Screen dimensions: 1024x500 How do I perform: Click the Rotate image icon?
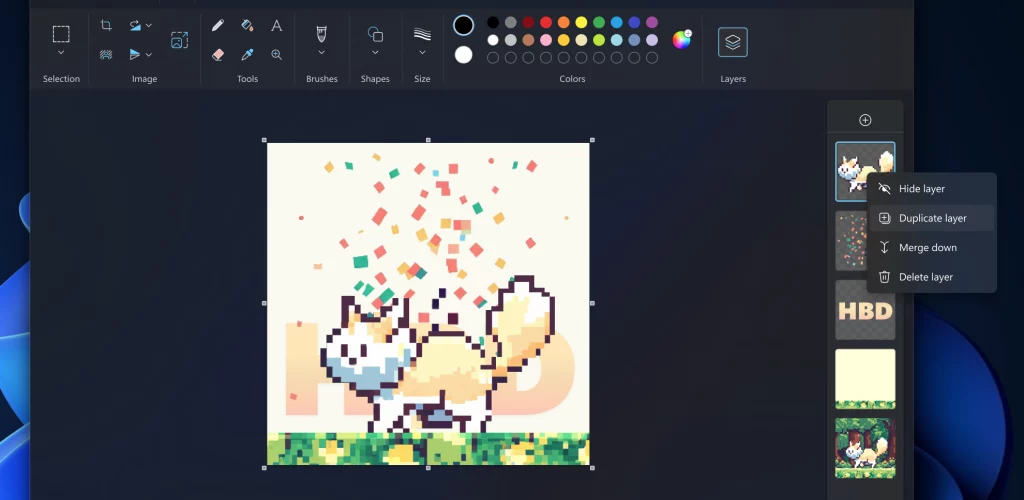[x=135, y=25]
